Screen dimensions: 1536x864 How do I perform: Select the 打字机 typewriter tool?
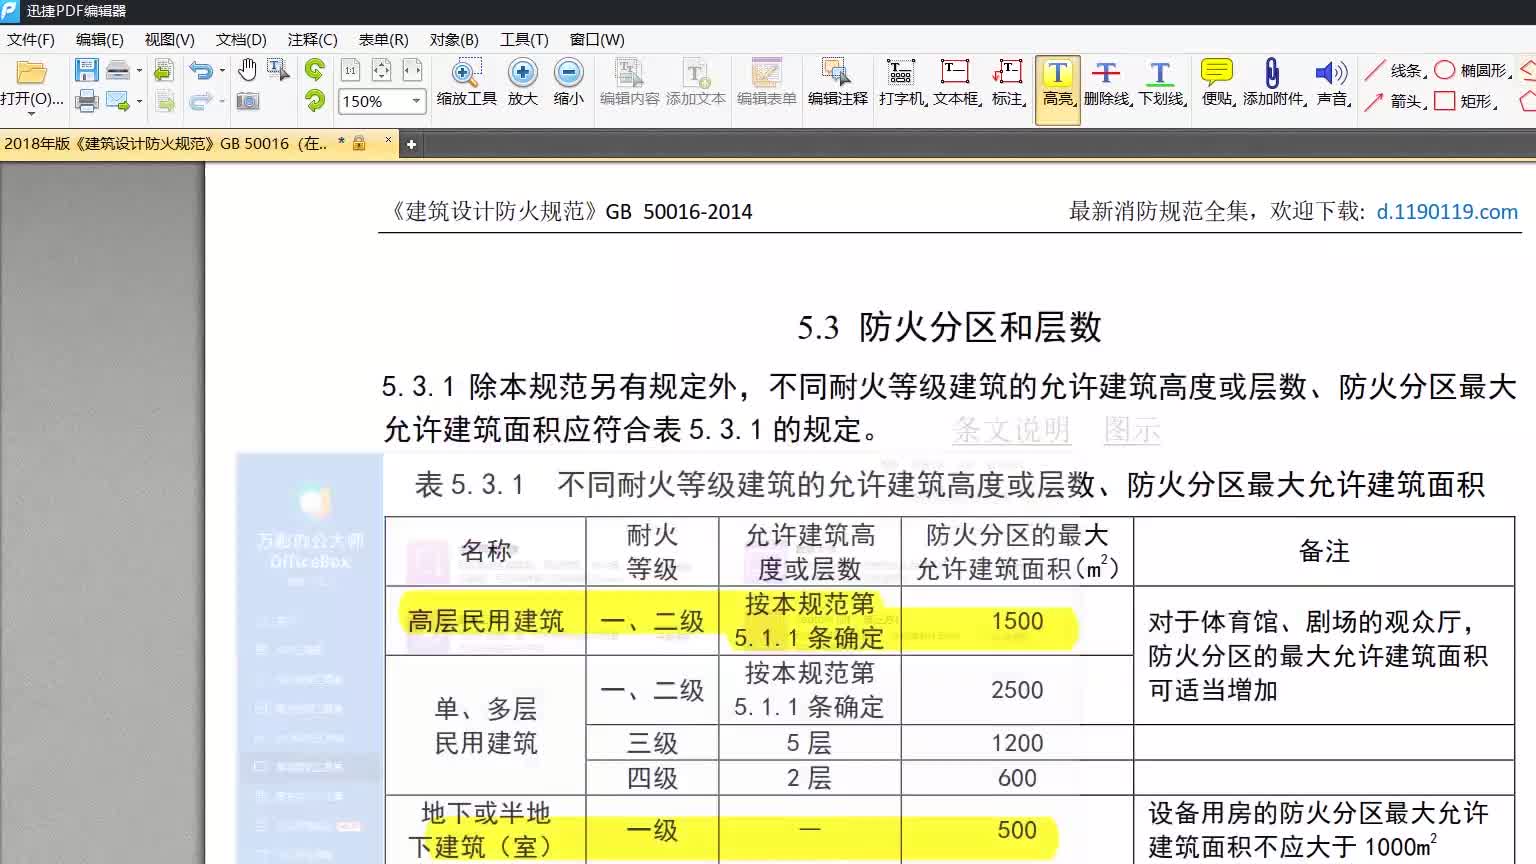coord(902,83)
